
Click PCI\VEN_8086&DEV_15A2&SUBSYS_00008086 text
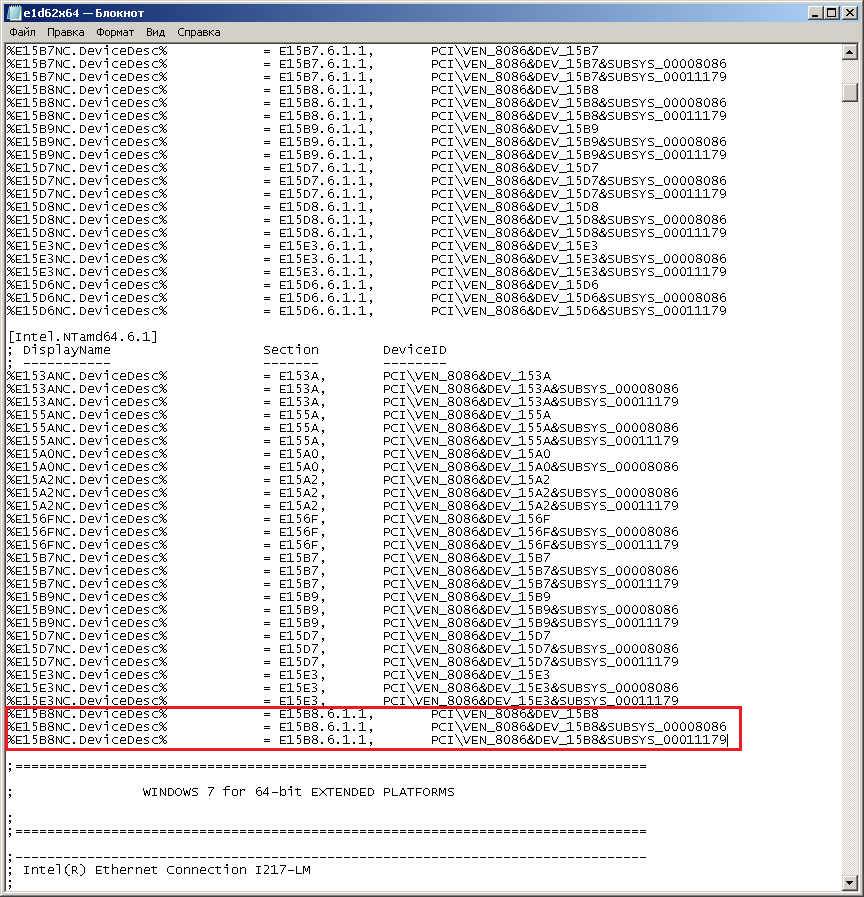[x=530, y=493]
